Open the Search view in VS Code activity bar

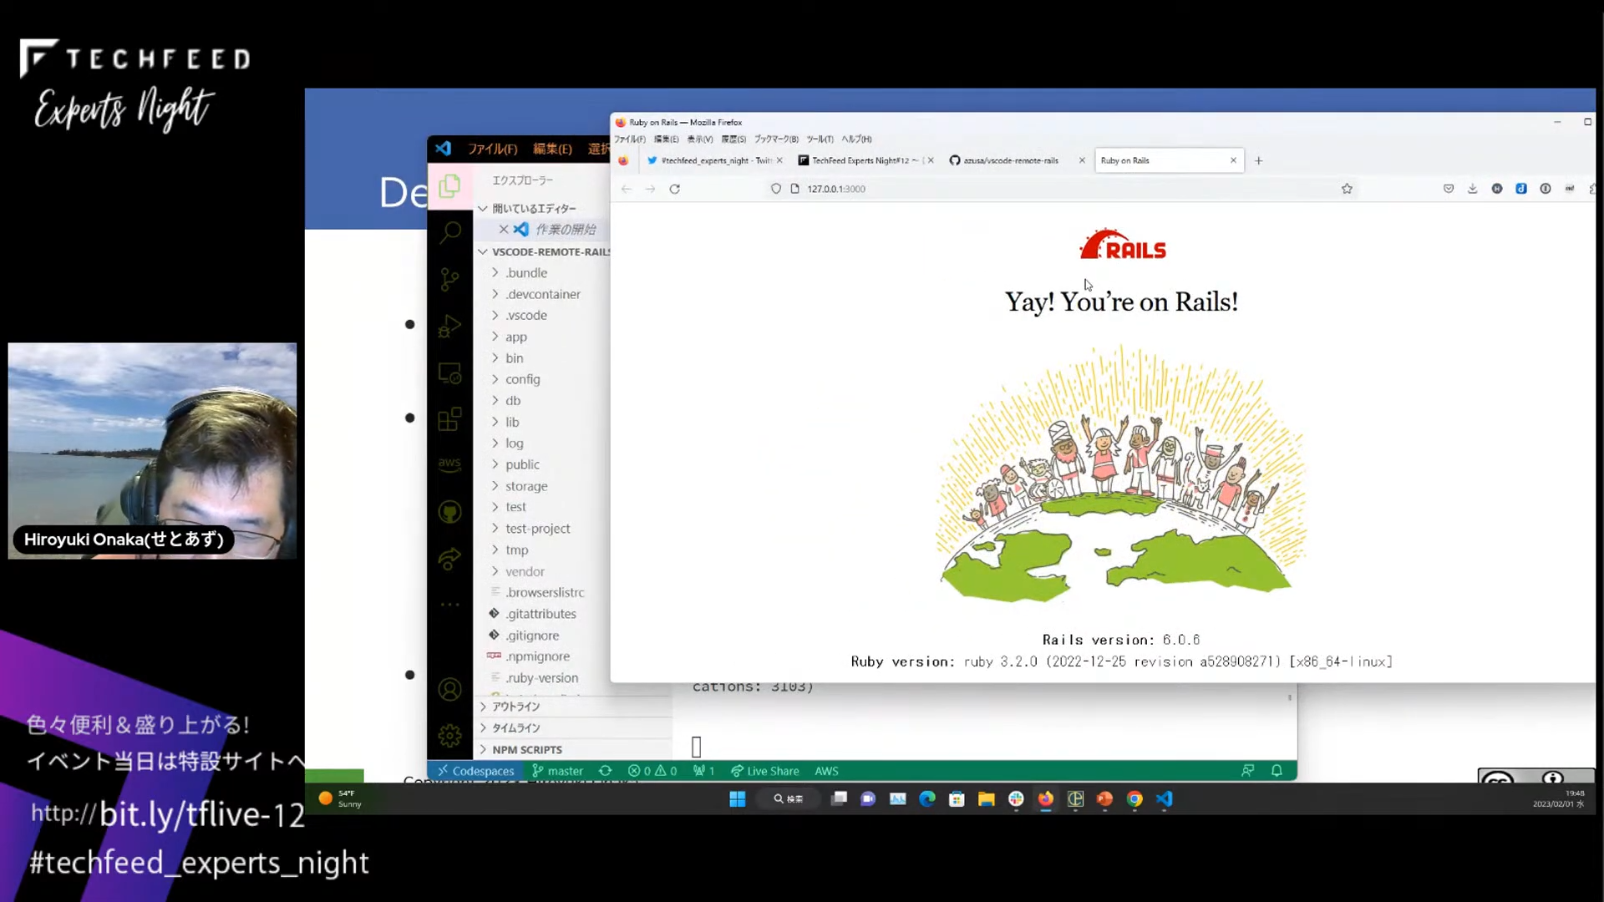click(x=450, y=232)
